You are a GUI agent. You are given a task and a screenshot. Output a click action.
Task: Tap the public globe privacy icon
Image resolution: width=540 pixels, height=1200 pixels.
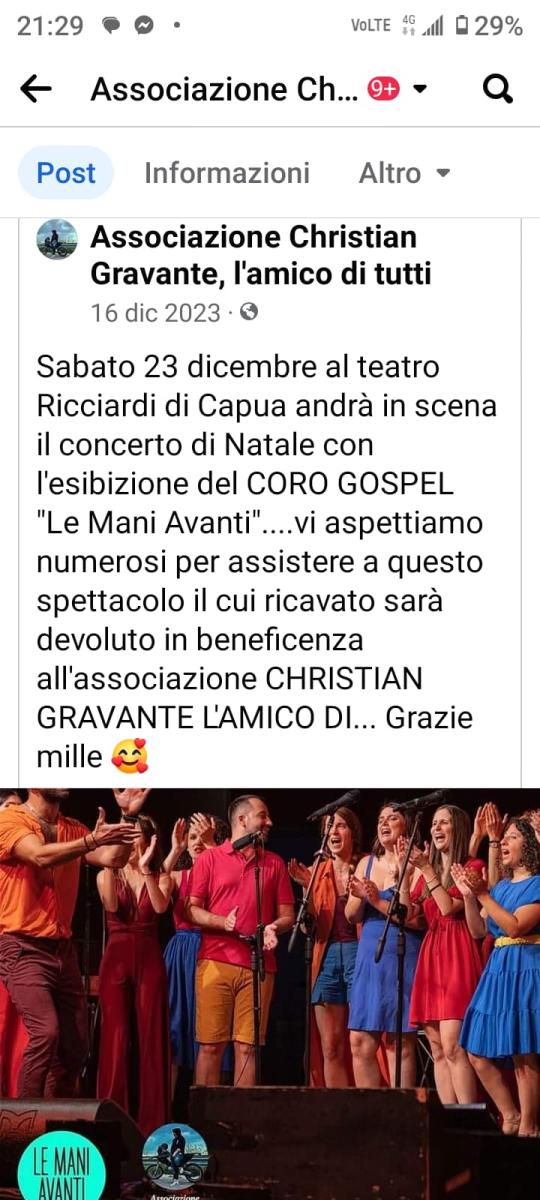coord(249,312)
